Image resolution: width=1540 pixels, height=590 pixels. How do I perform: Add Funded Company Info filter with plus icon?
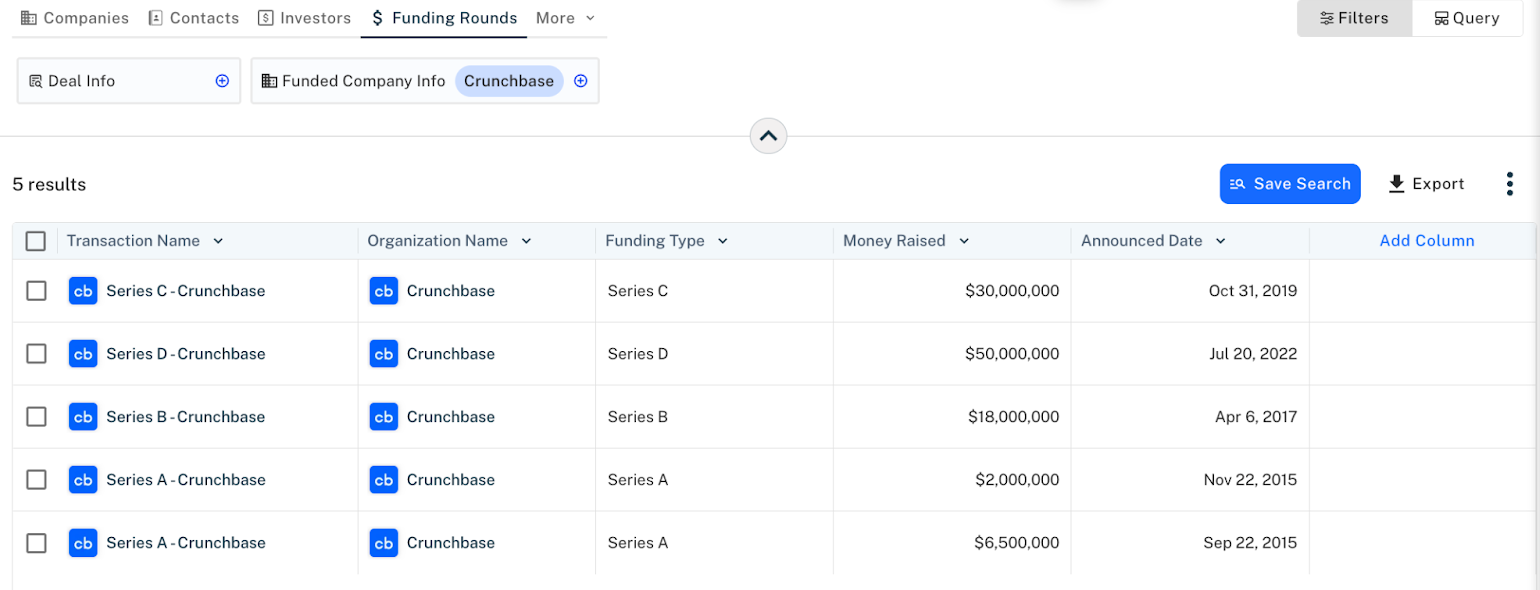point(580,81)
